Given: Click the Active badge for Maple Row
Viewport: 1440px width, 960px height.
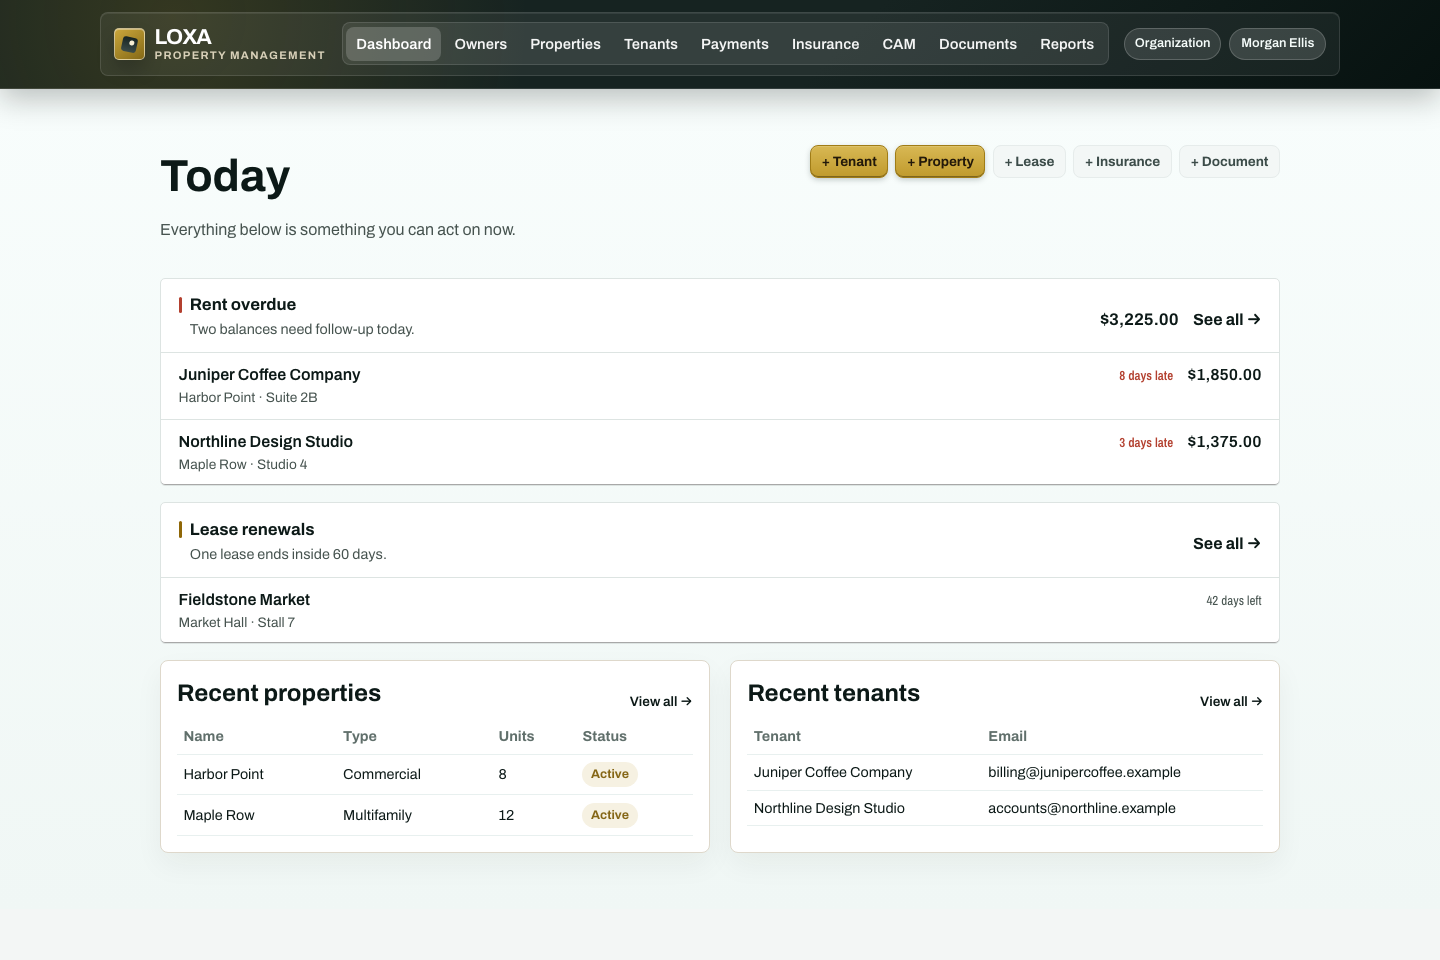Looking at the screenshot, I should [x=610, y=815].
